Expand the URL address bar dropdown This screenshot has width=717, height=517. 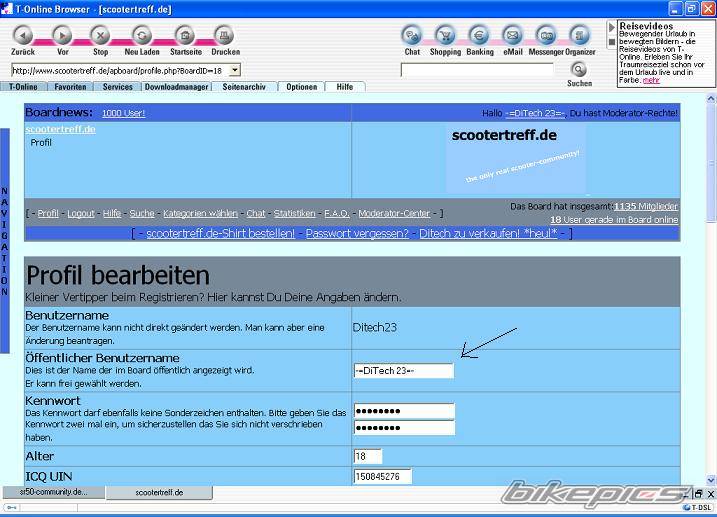pos(234,70)
